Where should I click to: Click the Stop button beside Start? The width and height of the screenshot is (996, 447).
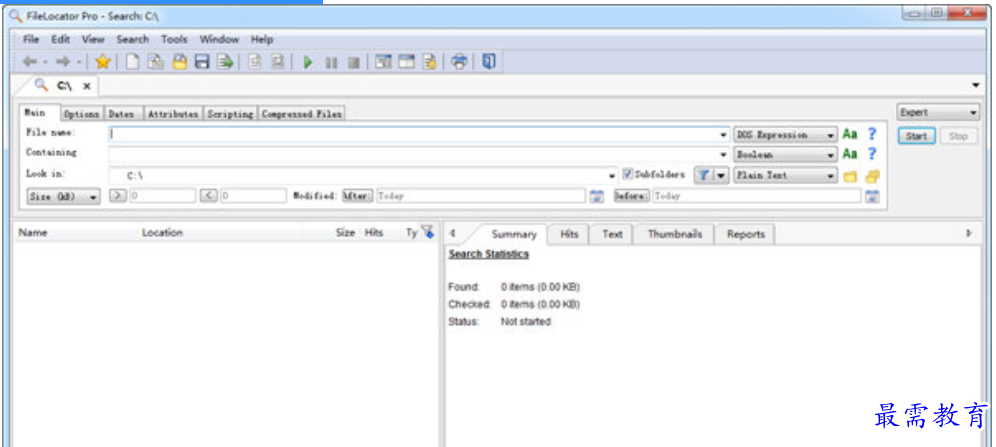958,136
